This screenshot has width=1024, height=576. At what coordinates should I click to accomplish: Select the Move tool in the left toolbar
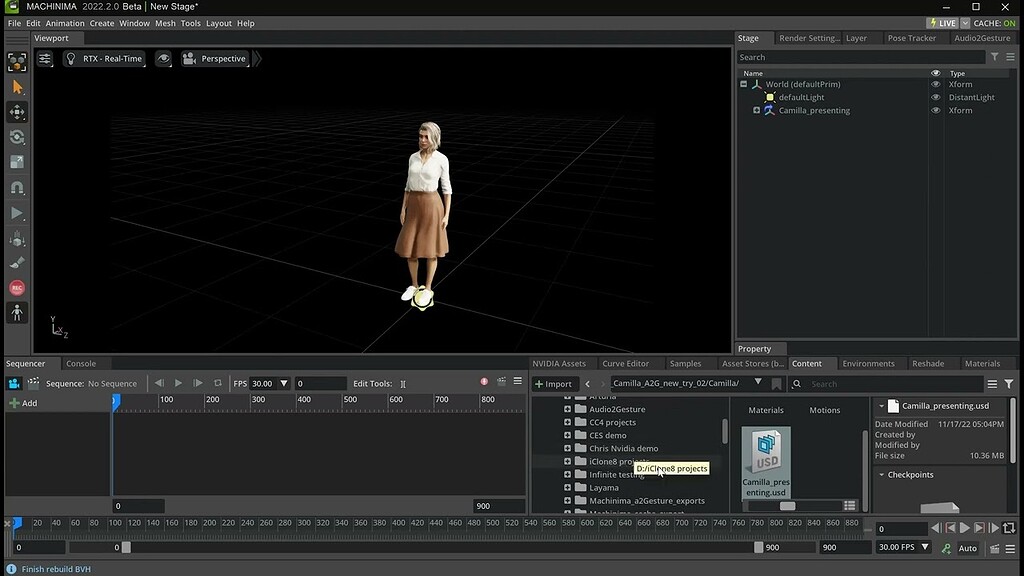pos(16,113)
